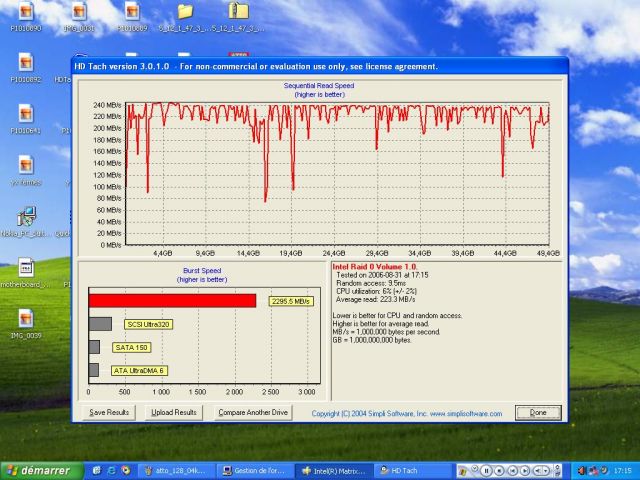Open the P1010641 desktop image file

26,120
